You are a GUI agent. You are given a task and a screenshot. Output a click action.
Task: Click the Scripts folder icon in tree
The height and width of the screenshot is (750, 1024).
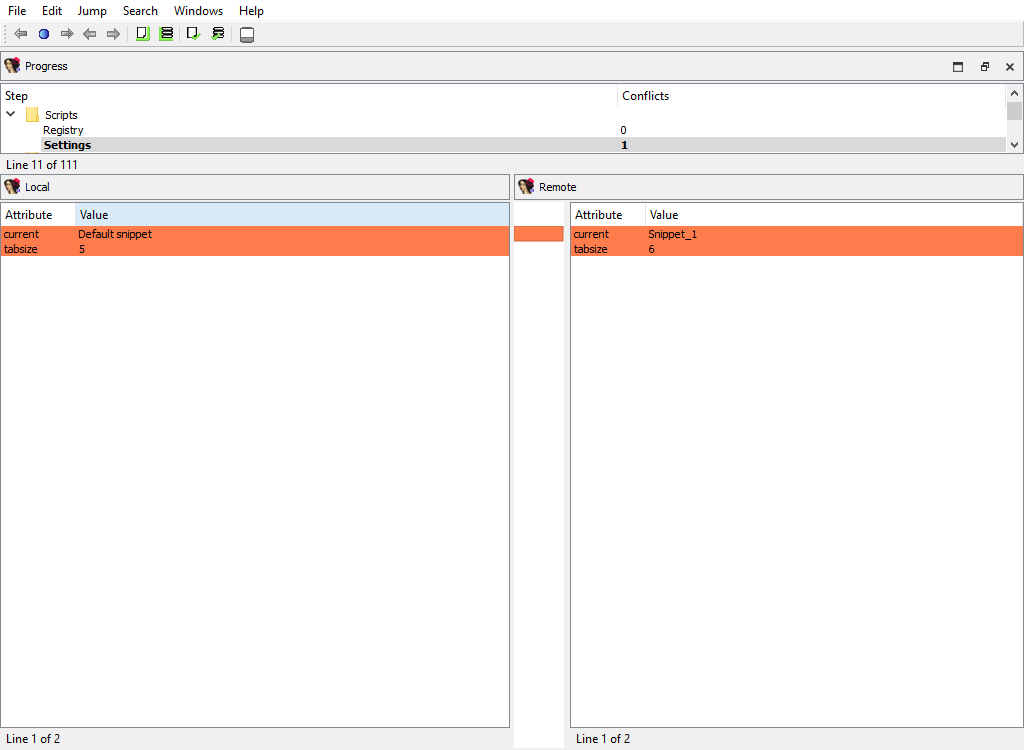pos(32,115)
